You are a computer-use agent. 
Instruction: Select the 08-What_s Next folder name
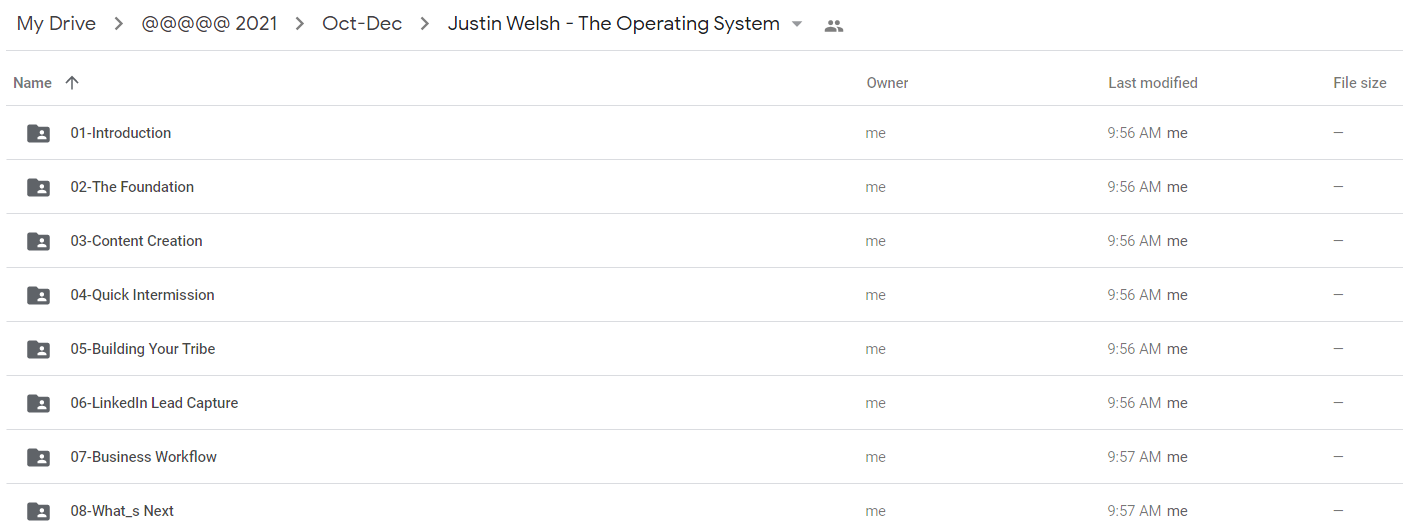[x=122, y=511]
